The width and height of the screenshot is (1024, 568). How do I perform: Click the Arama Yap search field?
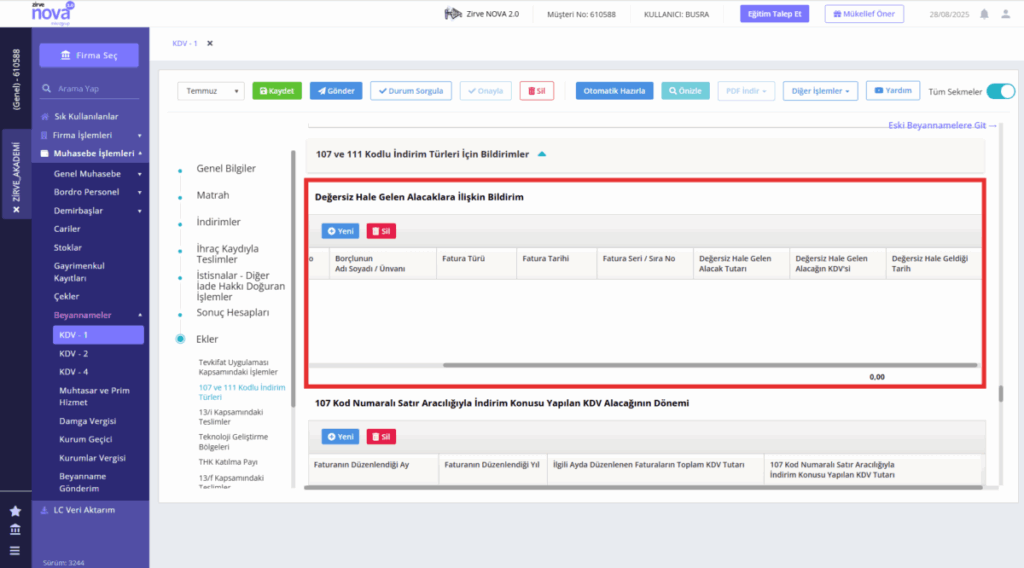[89, 88]
